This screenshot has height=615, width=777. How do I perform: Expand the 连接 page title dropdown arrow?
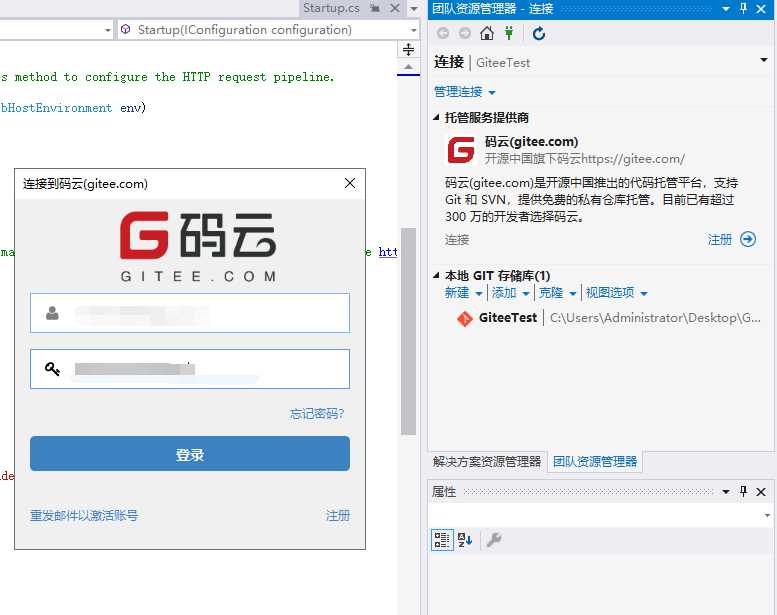point(764,60)
